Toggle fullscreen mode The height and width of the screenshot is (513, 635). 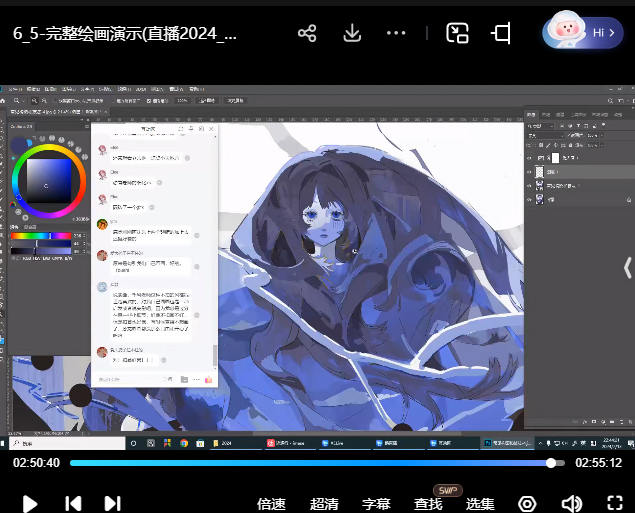615,503
